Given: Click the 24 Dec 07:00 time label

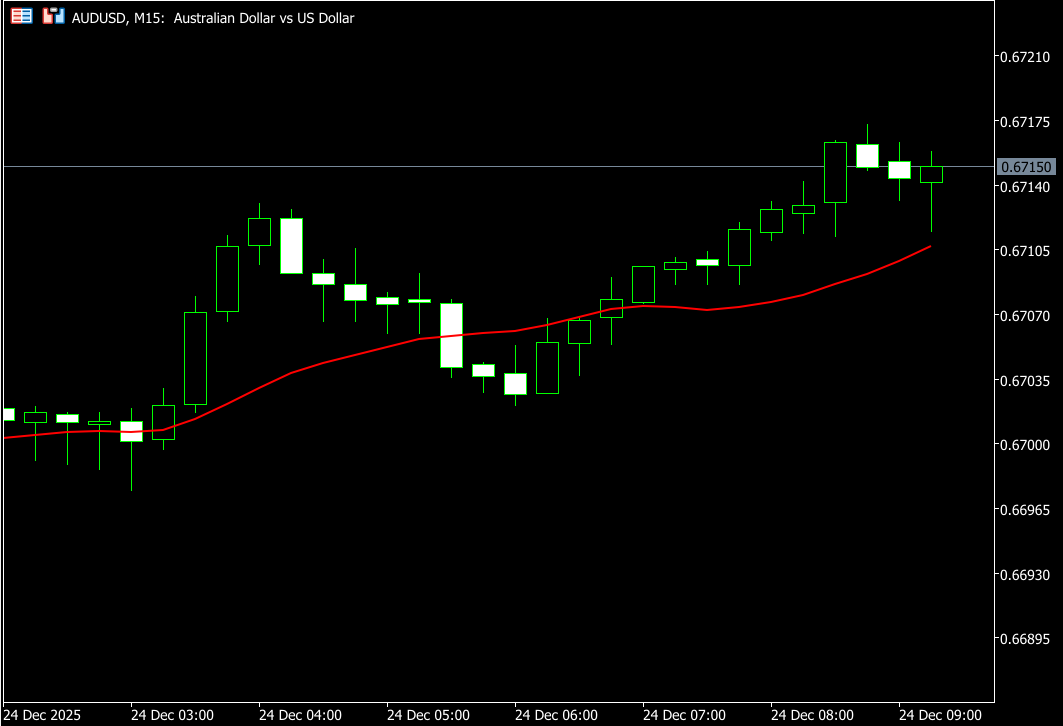Looking at the screenshot, I should pyautogui.click(x=684, y=715).
